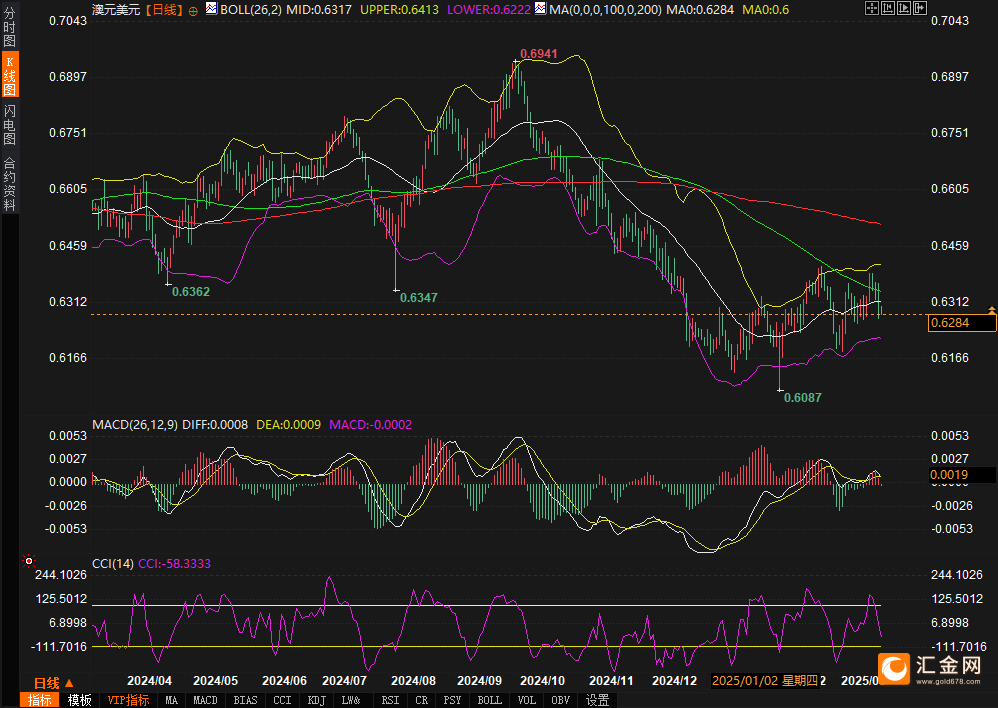Click the BOLL indicator chart icon
The width and height of the screenshot is (998, 708).
[210, 9]
